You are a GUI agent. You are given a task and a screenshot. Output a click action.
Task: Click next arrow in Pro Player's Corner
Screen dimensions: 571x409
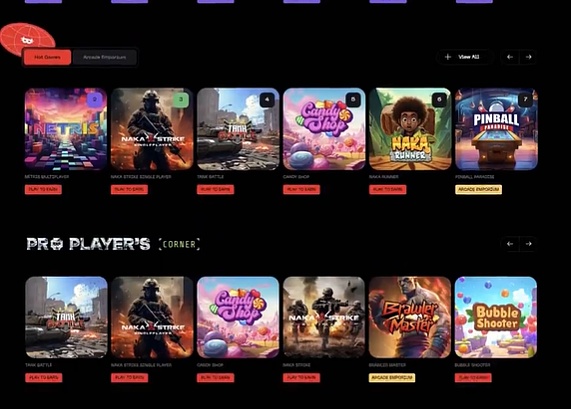click(528, 244)
